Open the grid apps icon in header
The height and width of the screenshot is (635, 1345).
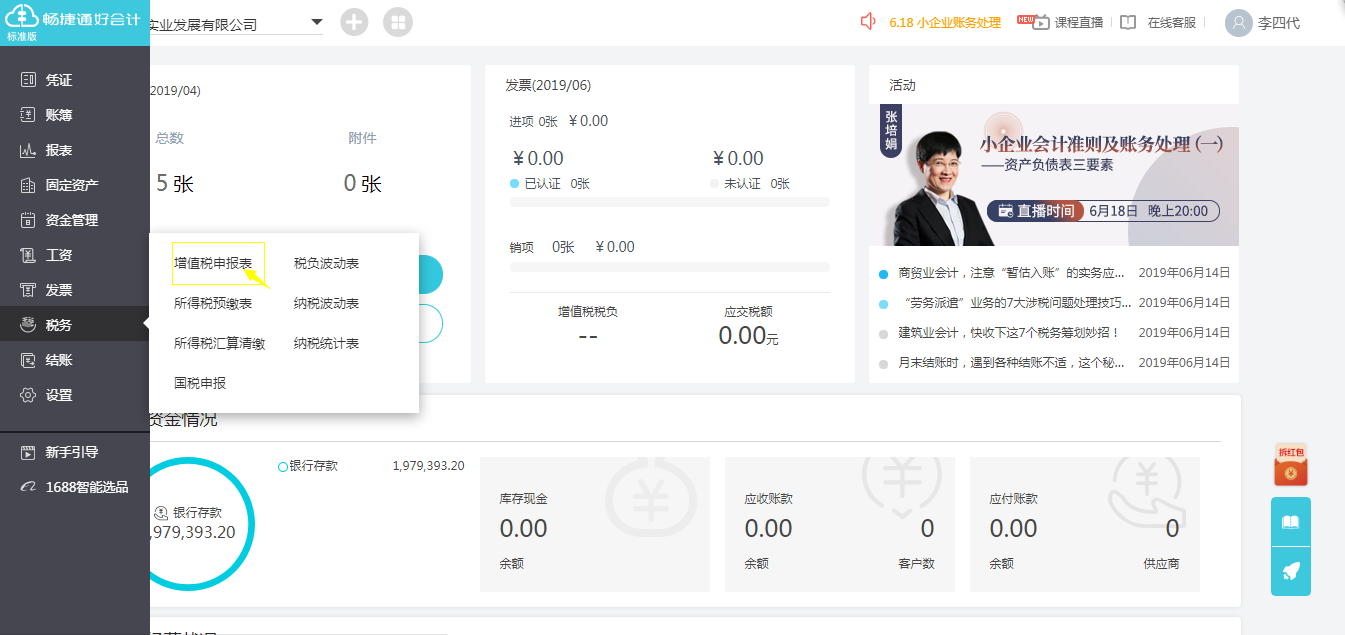pyautogui.click(x=397, y=22)
